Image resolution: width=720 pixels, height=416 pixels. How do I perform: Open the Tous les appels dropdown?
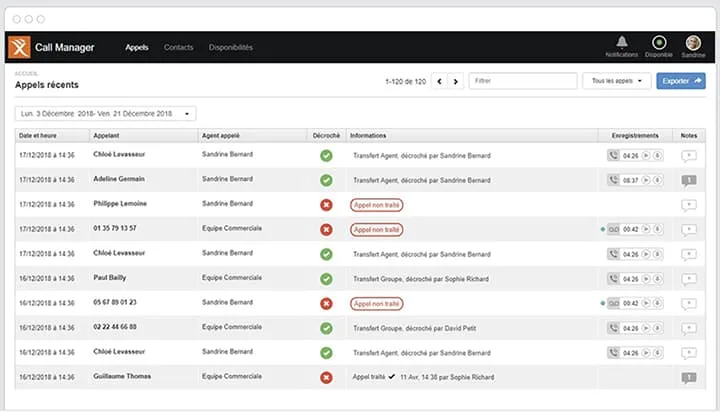pyautogui.click(x=617, y=81)
